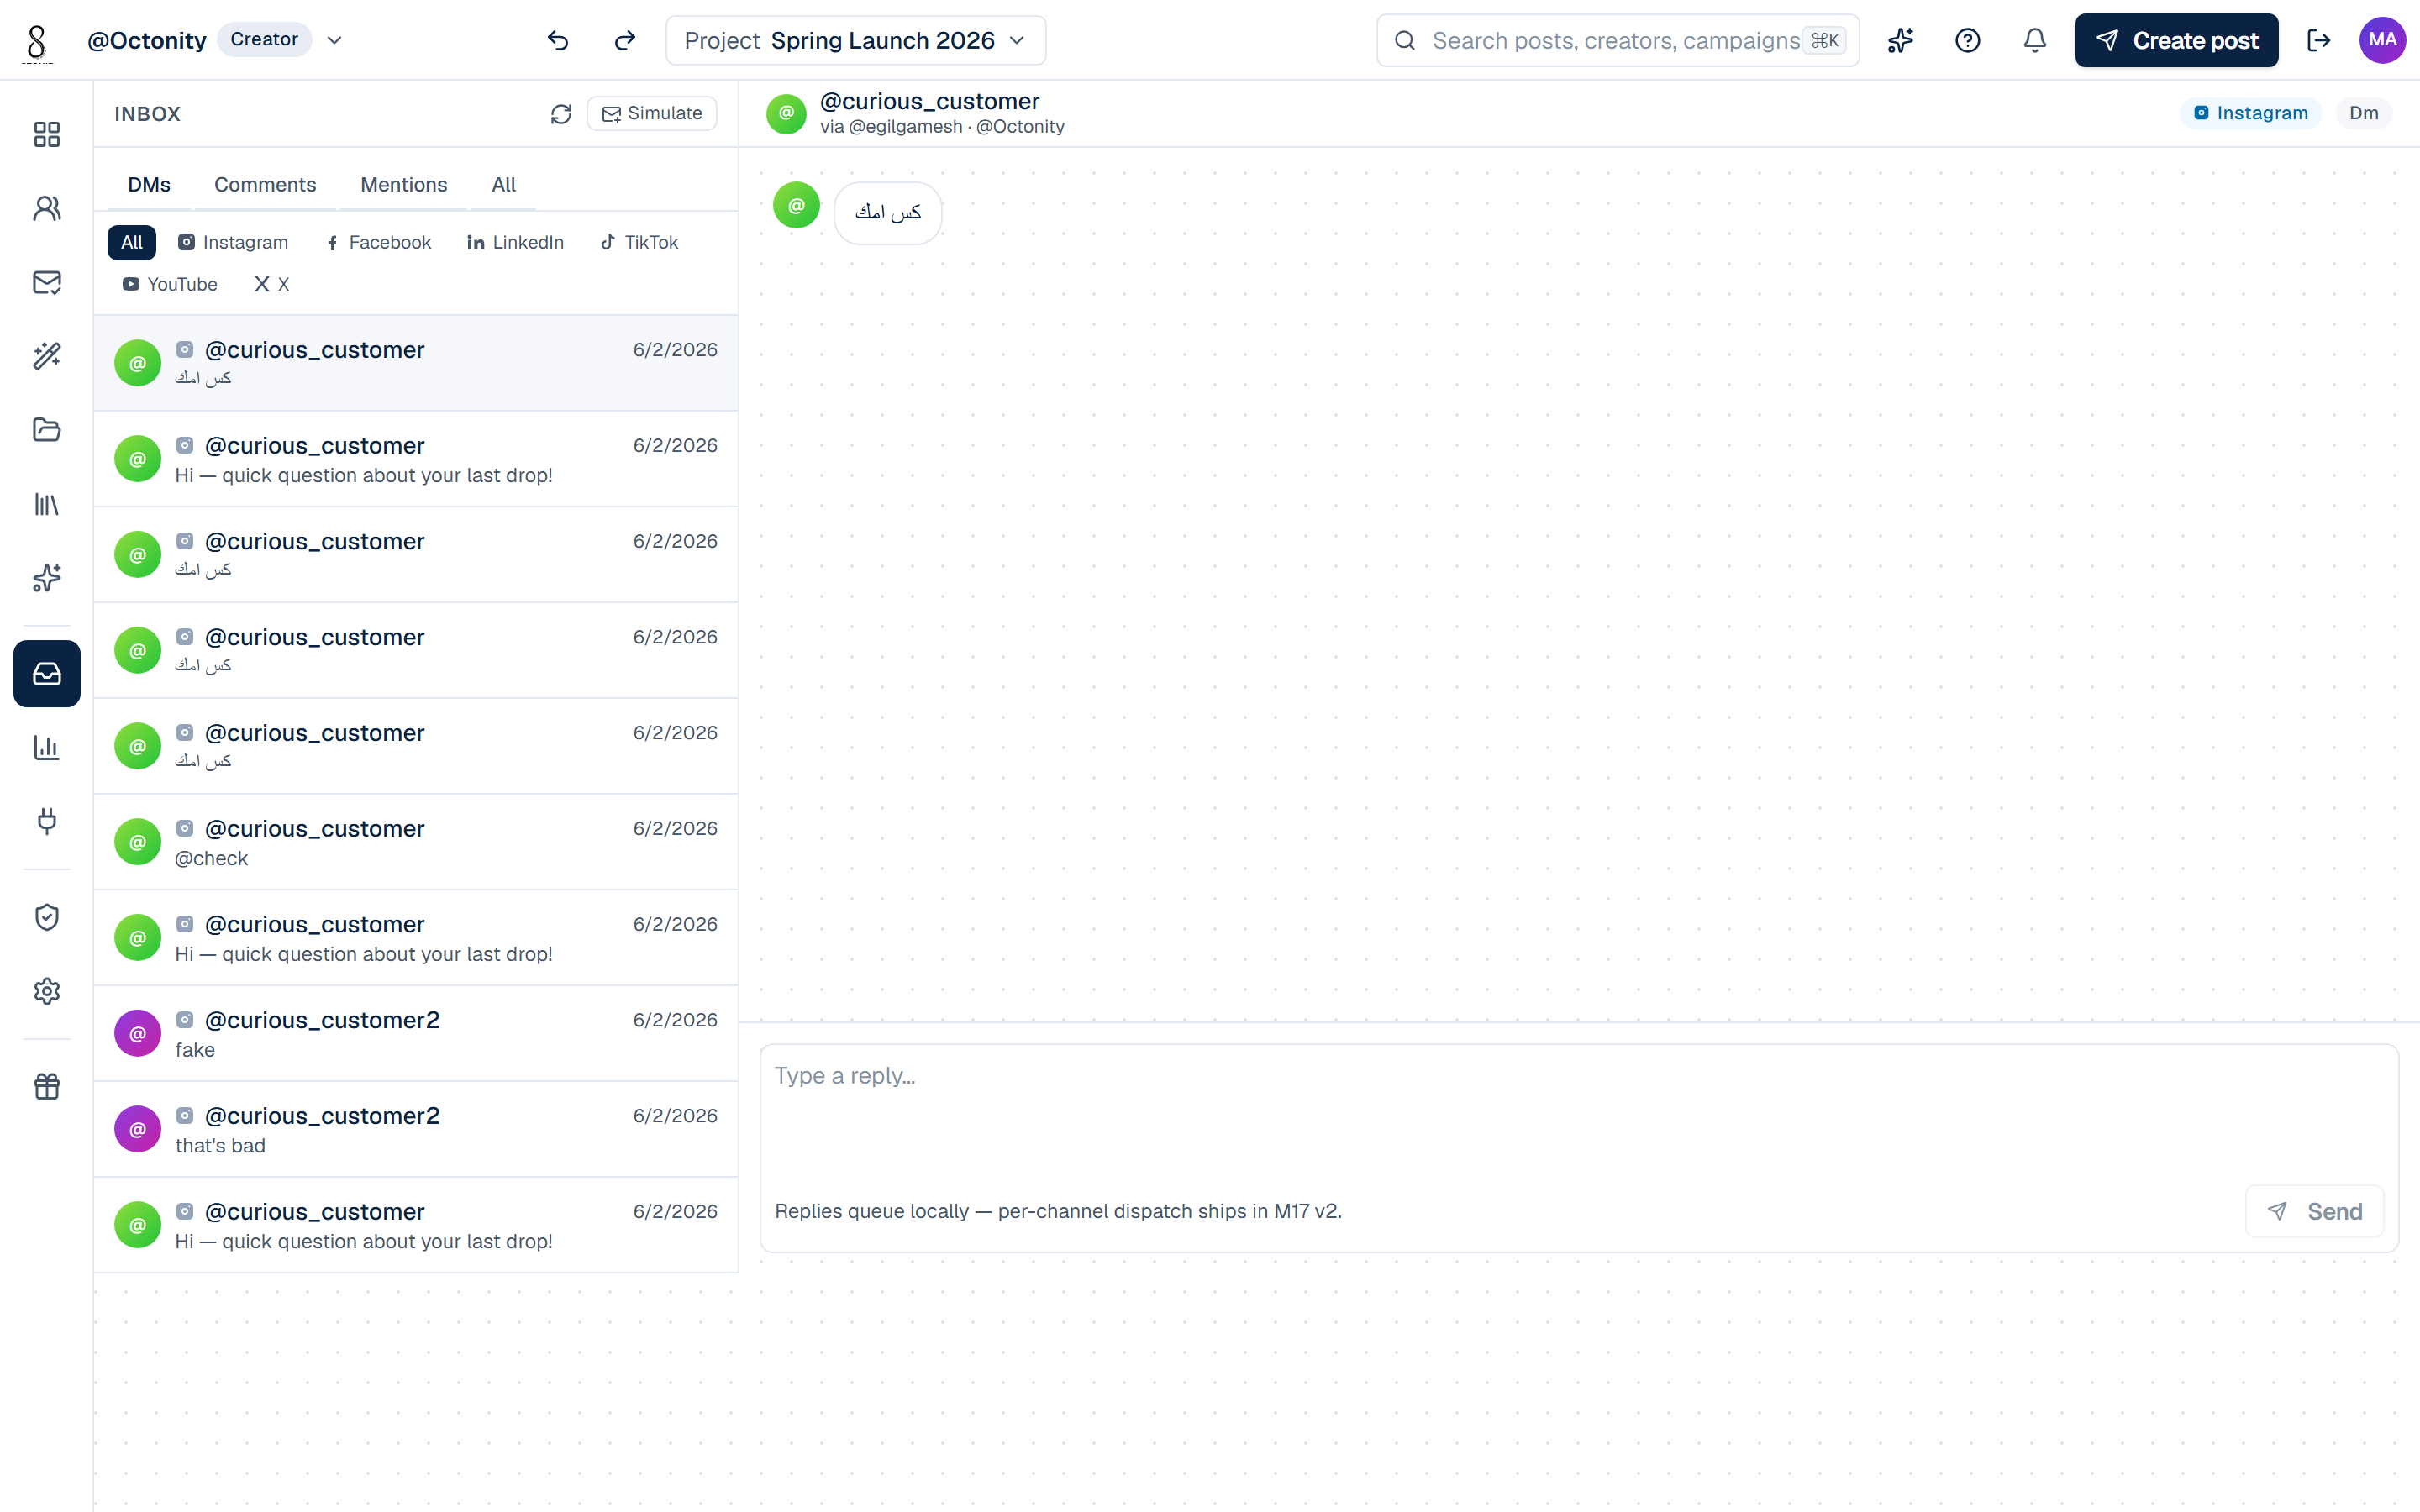The height and width of the screenshot is (1512, 2420).
Task: Click the purple avatar on the 'fake' message row
Action: (138, 1033)
